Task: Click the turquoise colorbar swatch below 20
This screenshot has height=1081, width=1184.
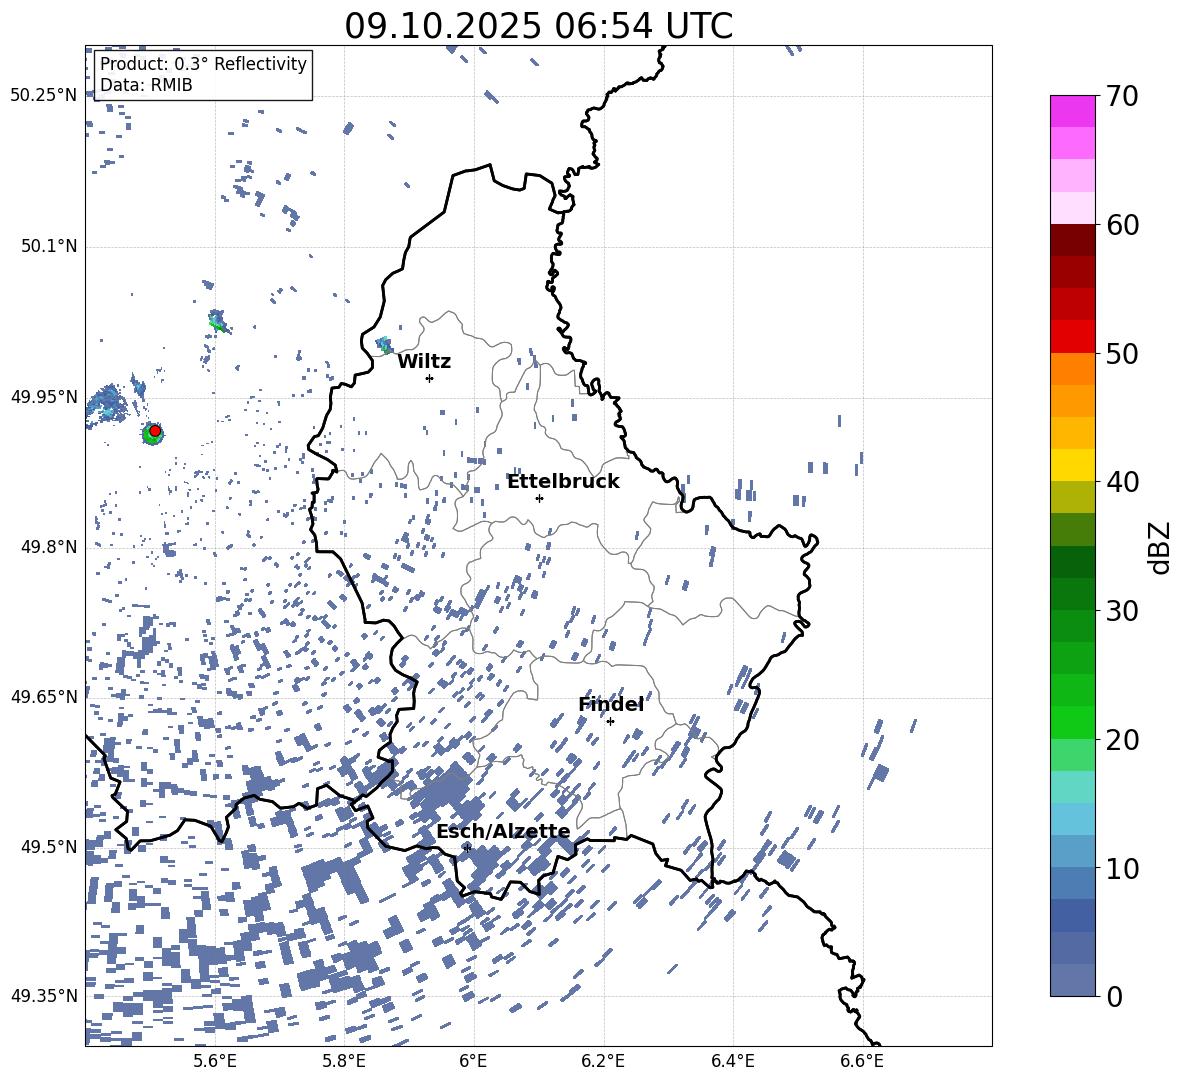Action: tap(1072, 787)
